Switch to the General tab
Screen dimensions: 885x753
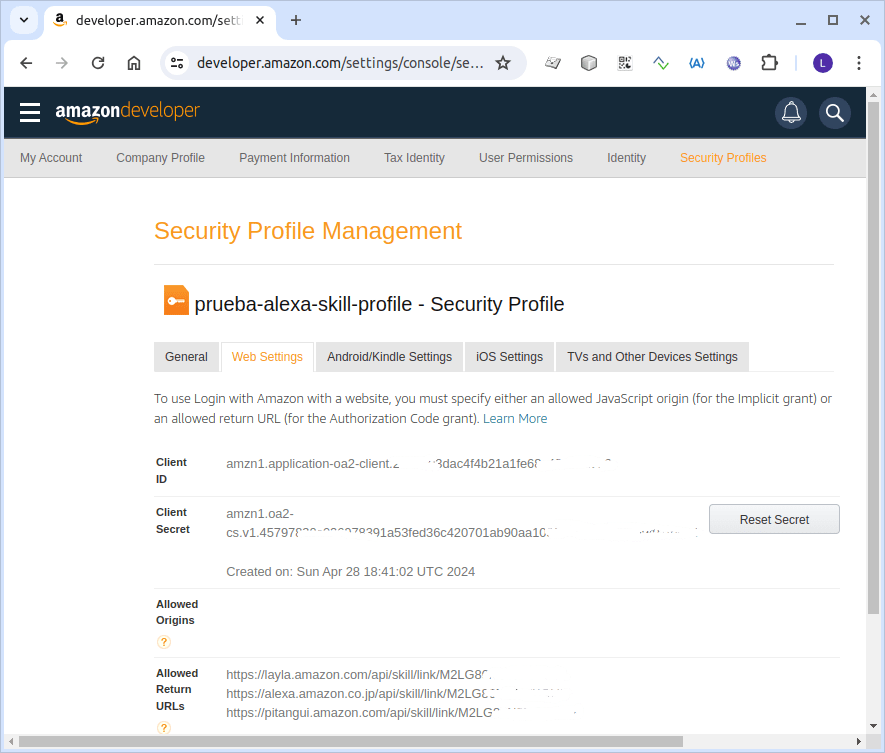pyautogui.click(x=186, y=357)
